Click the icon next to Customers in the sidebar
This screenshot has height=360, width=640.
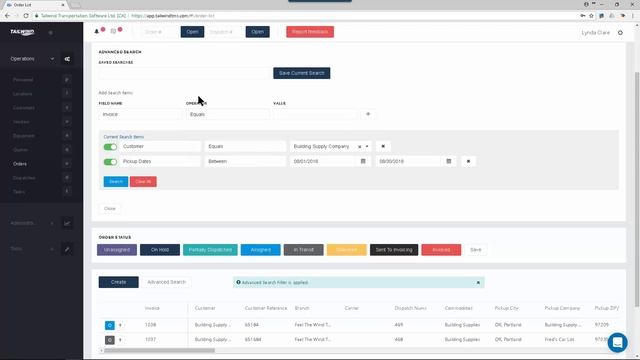tap(67, 108)
